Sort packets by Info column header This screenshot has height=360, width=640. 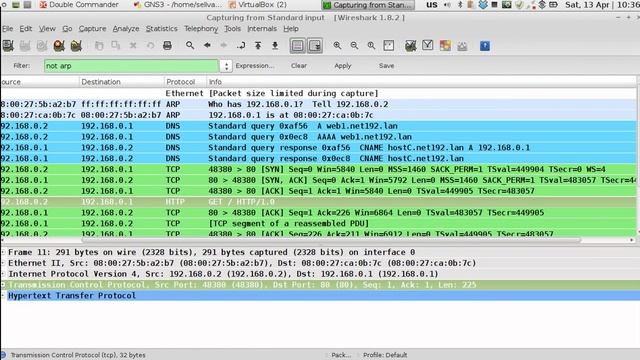pos(421,82)
